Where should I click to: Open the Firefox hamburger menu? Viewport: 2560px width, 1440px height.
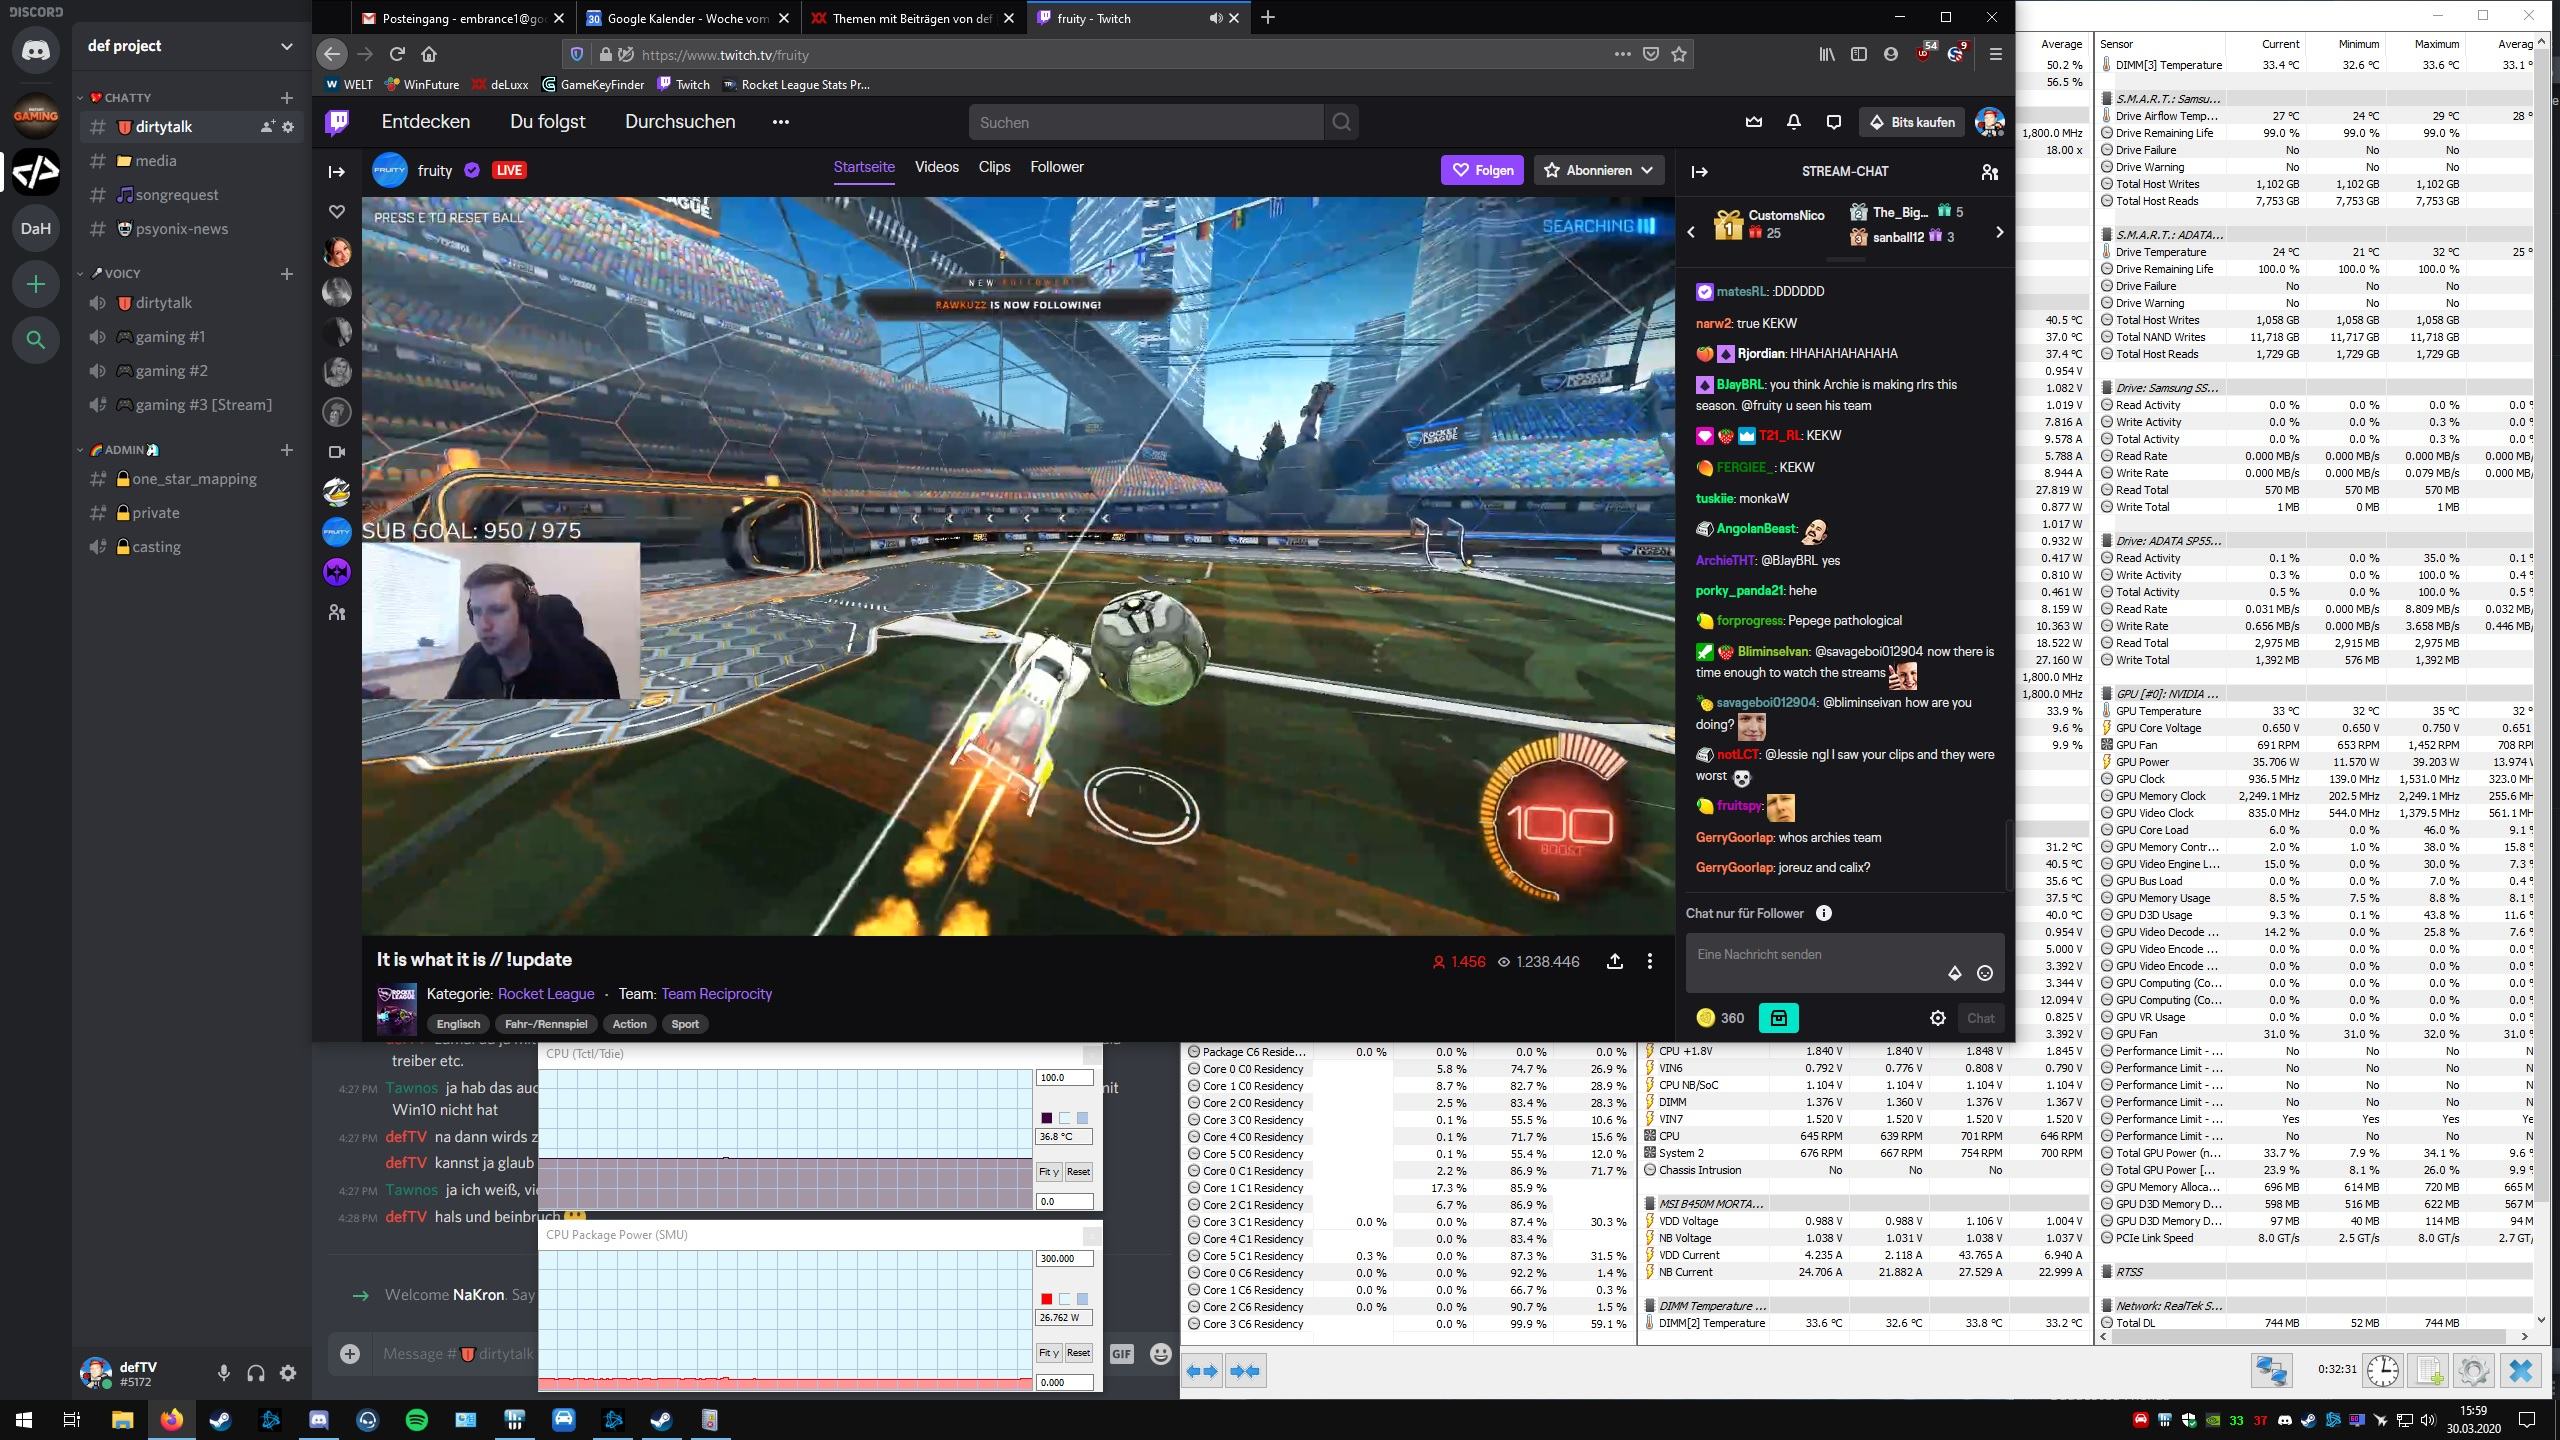click(1995, 54)
